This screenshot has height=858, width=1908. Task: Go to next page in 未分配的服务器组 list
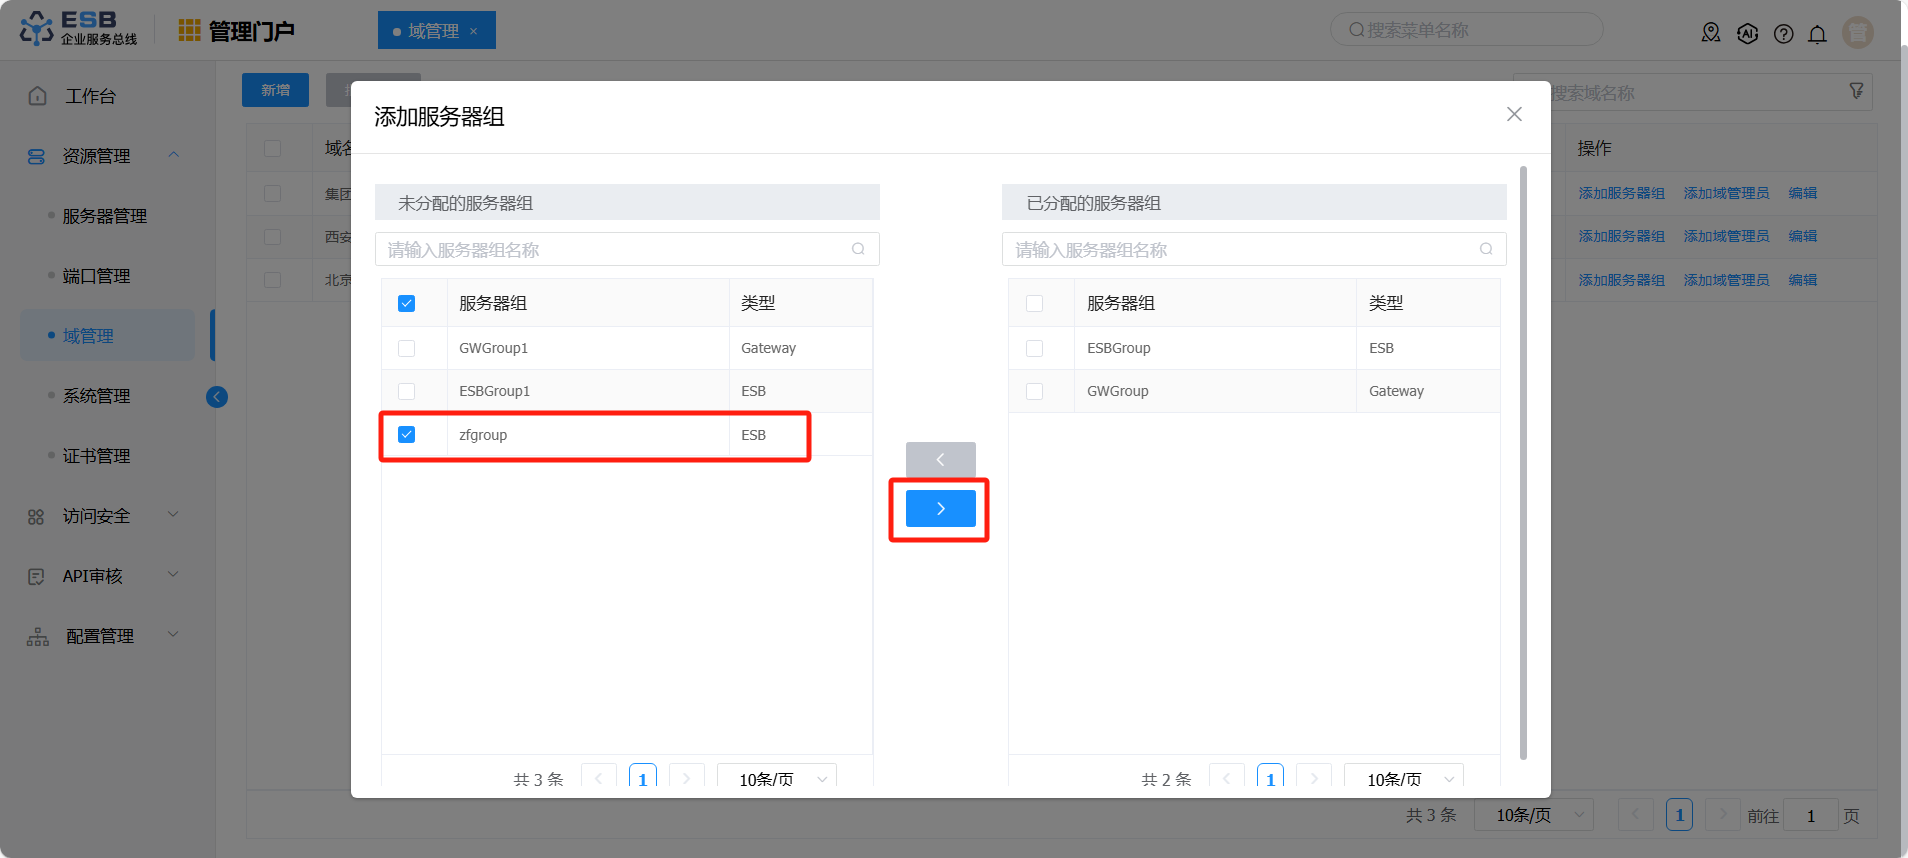pyautogui.click(x=686, y=778)
